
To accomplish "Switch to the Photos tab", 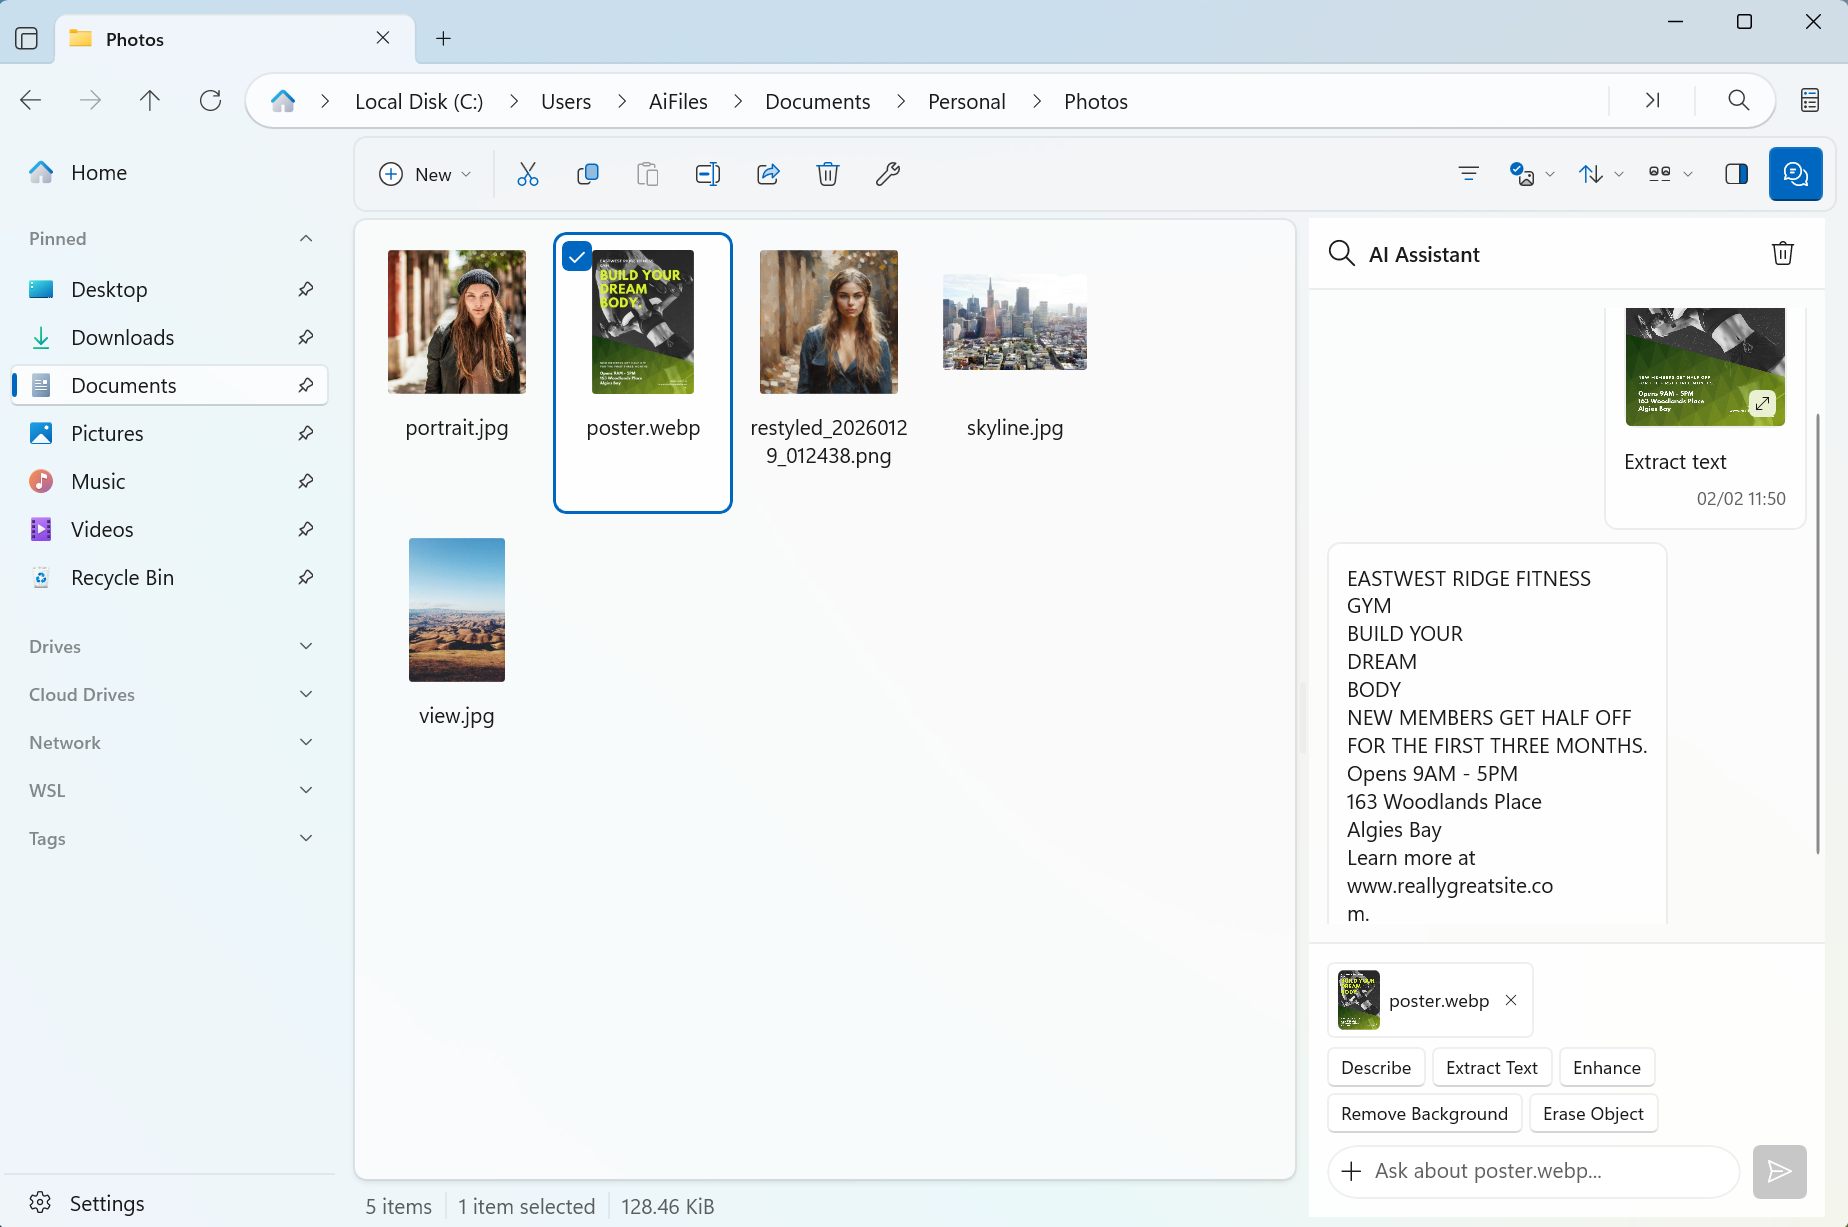I will [137, 39].
